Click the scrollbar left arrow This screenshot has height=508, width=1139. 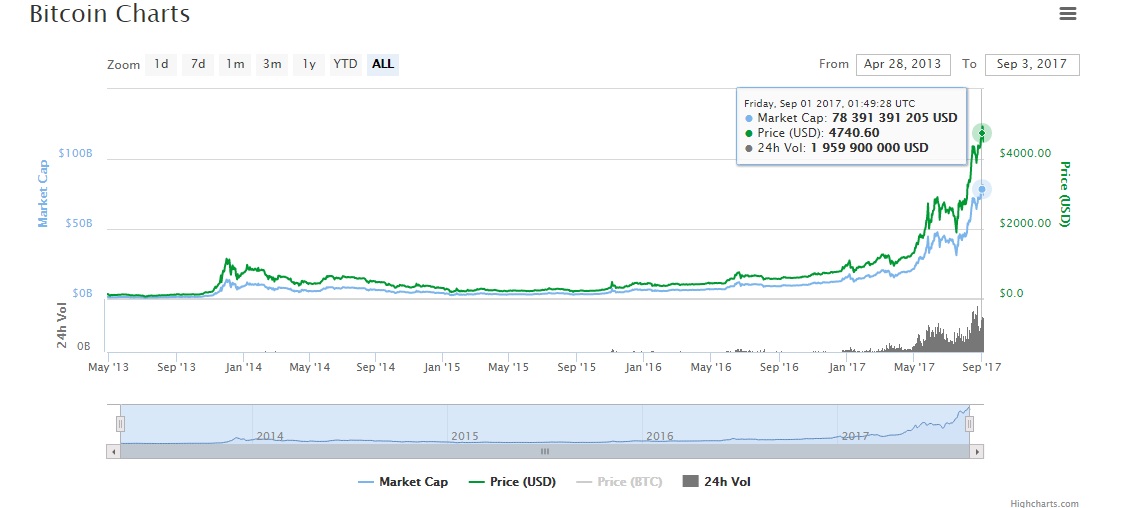112,451
